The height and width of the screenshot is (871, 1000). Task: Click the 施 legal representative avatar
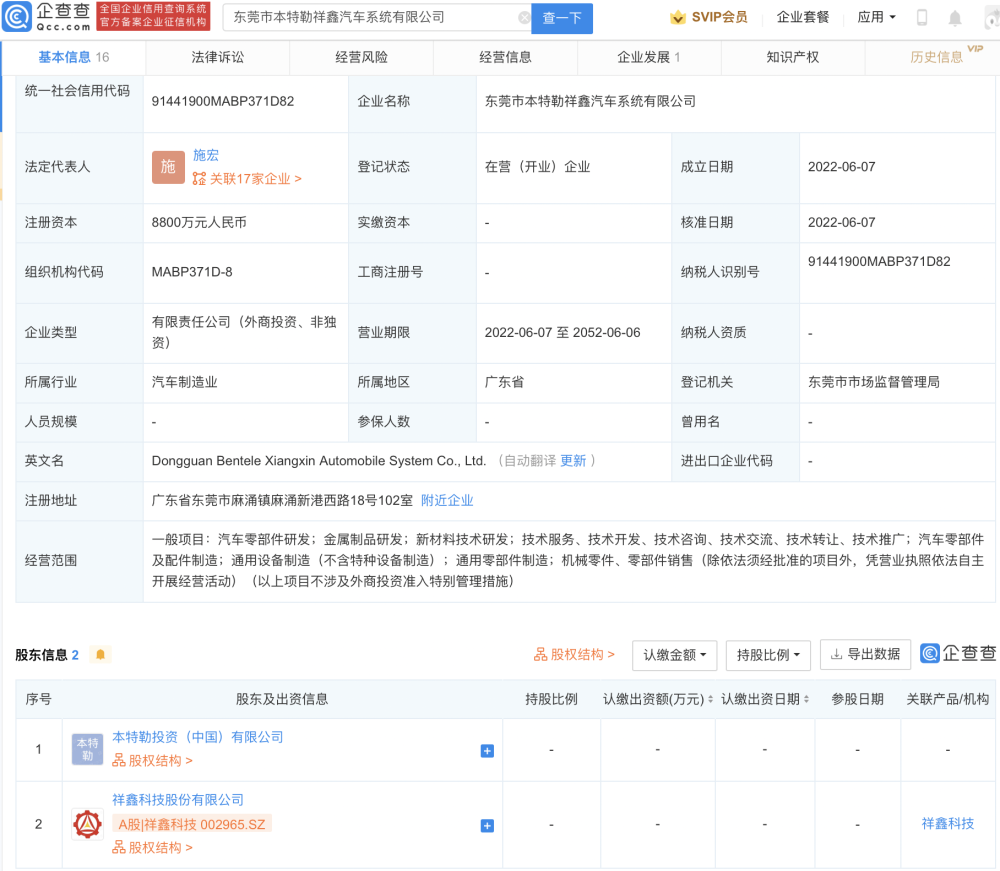[x=168, y=167]
